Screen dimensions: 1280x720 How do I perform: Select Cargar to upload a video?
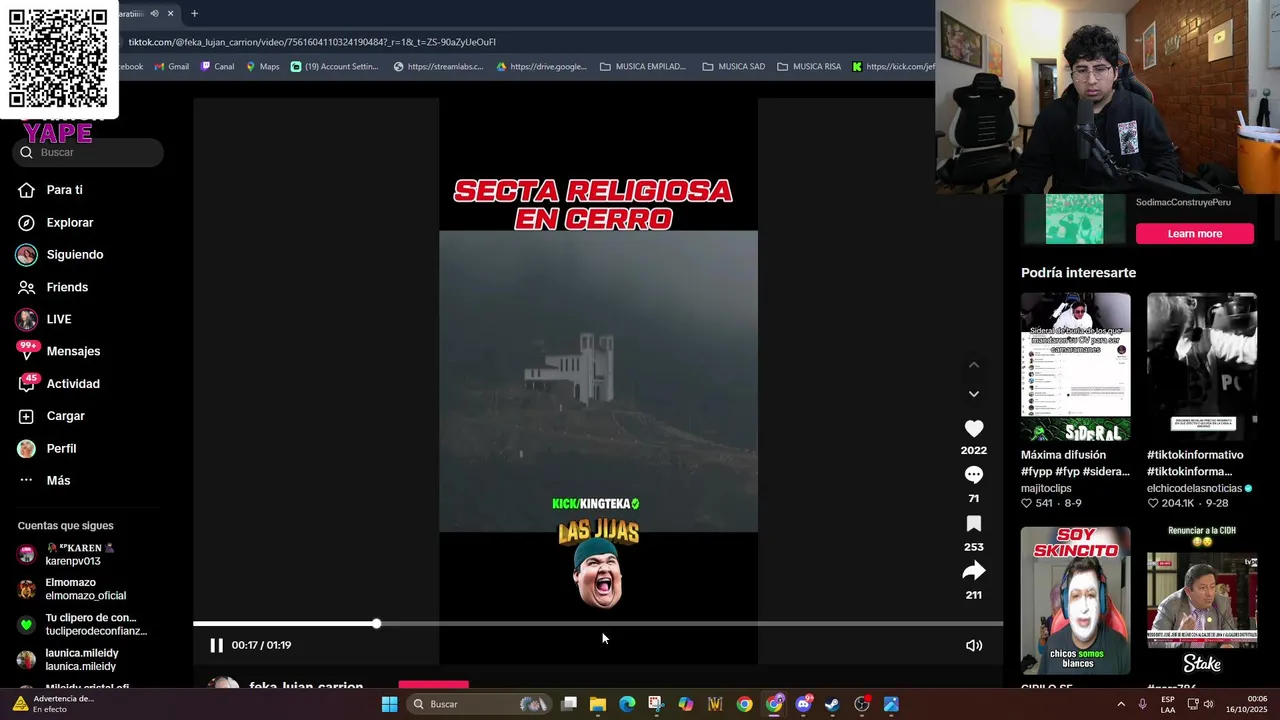[x=65, y=416]
